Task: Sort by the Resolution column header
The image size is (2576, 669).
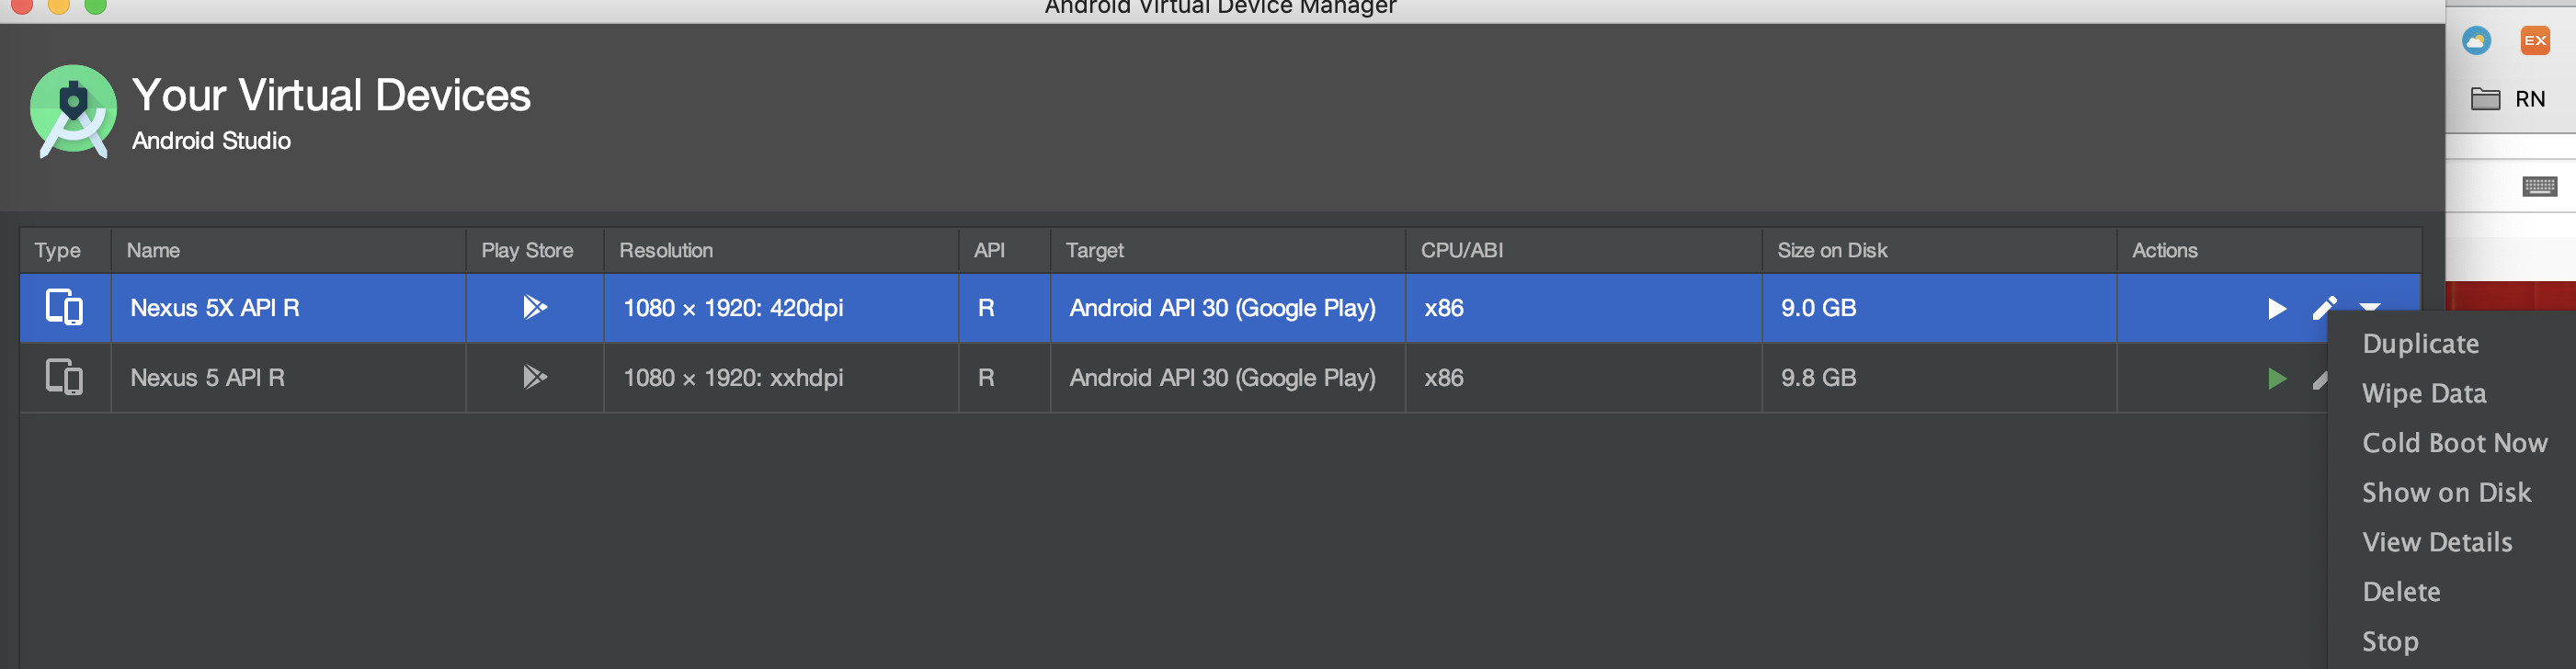Action: pos(781,250)
